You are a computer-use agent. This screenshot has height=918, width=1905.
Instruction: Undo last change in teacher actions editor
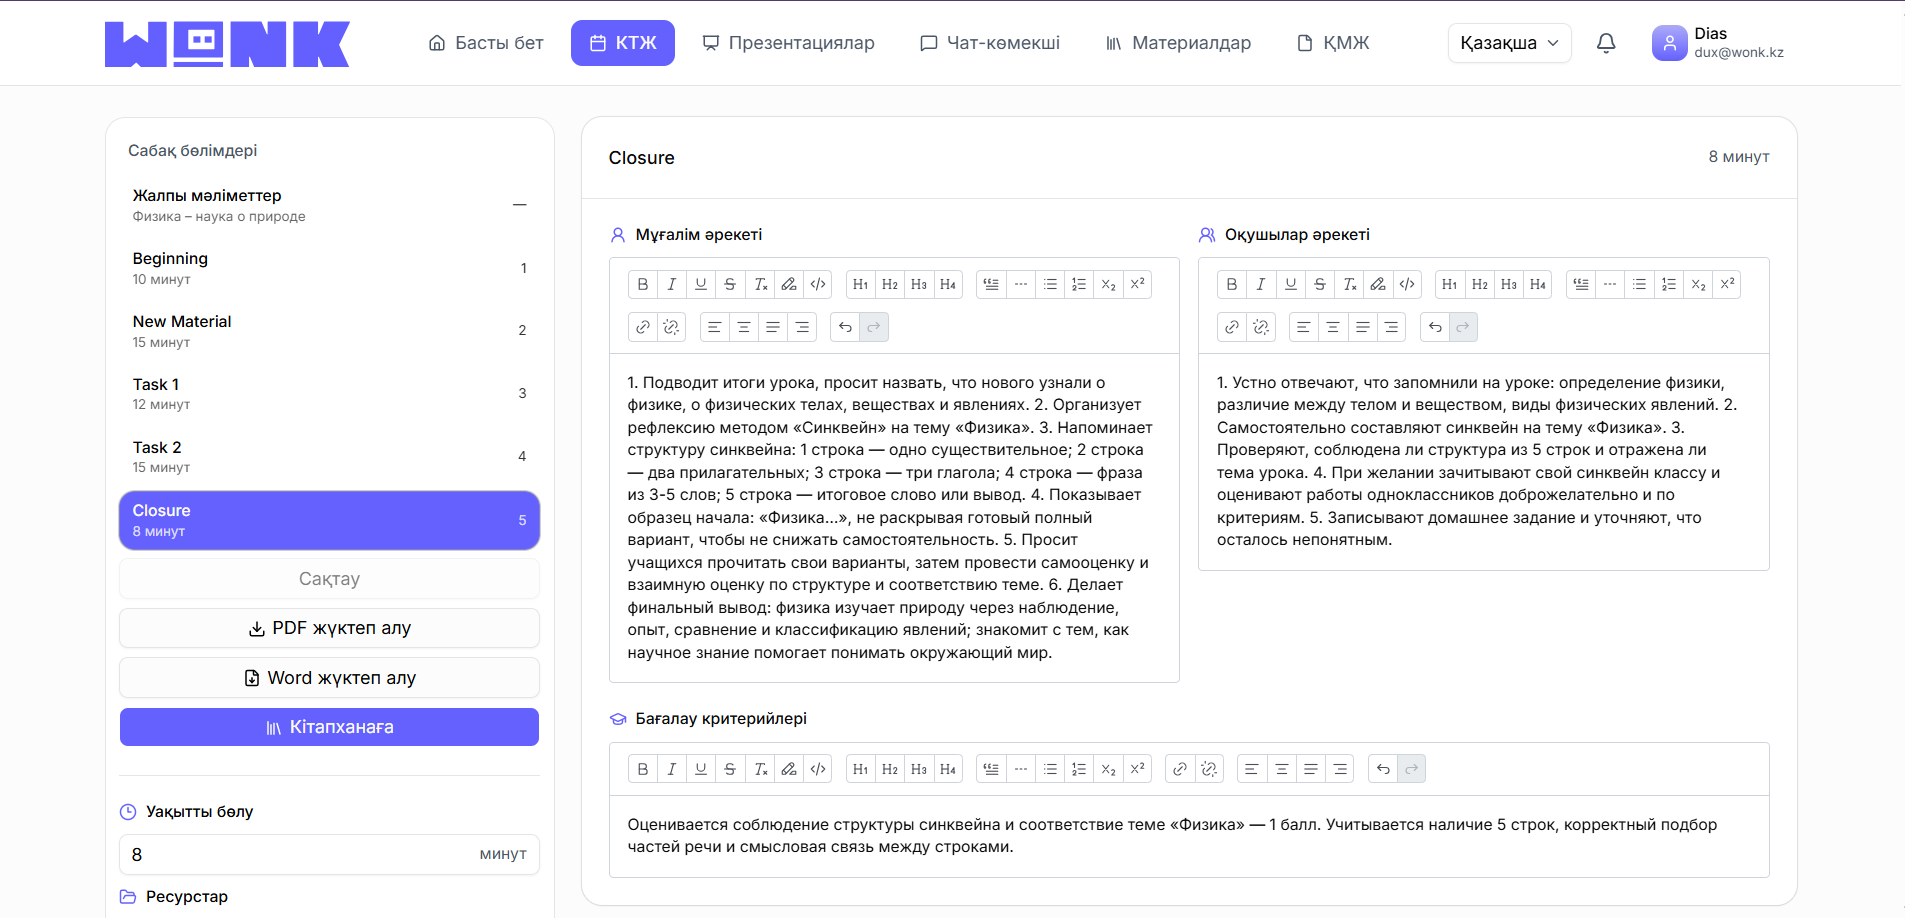pyautogui.click(x=845, y=327)
